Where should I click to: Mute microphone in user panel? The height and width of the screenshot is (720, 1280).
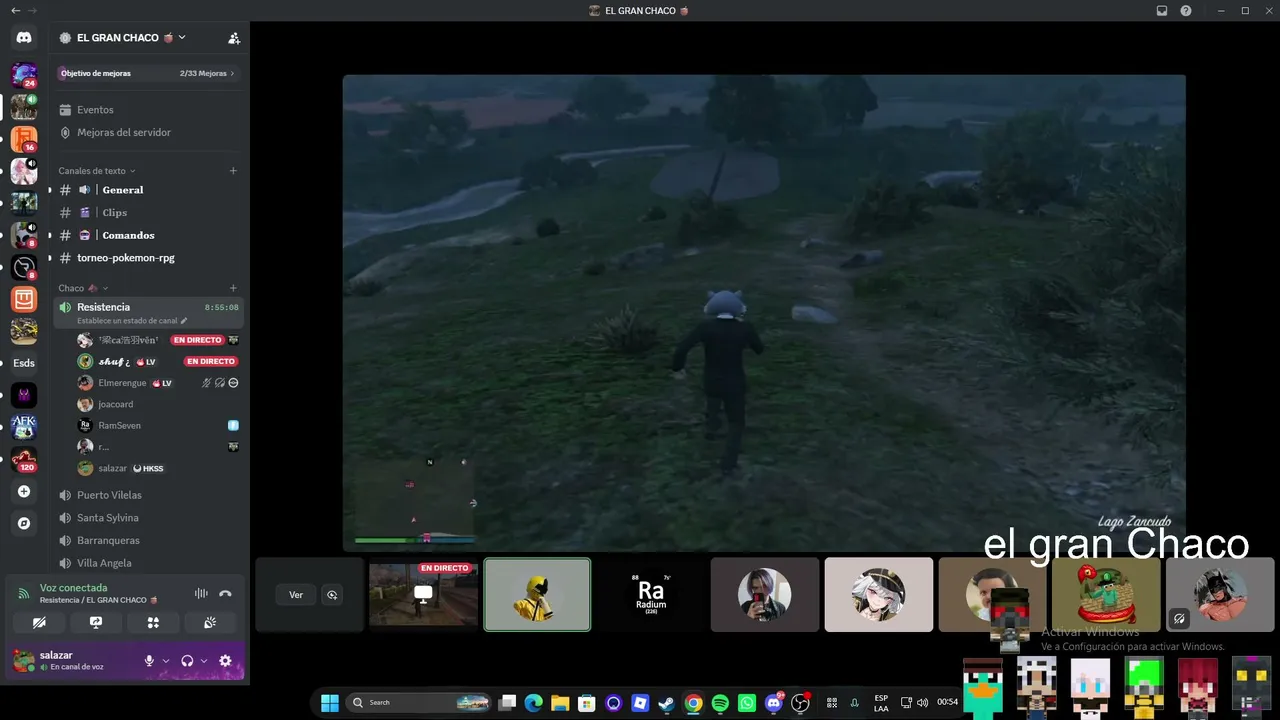click(150, 661)
